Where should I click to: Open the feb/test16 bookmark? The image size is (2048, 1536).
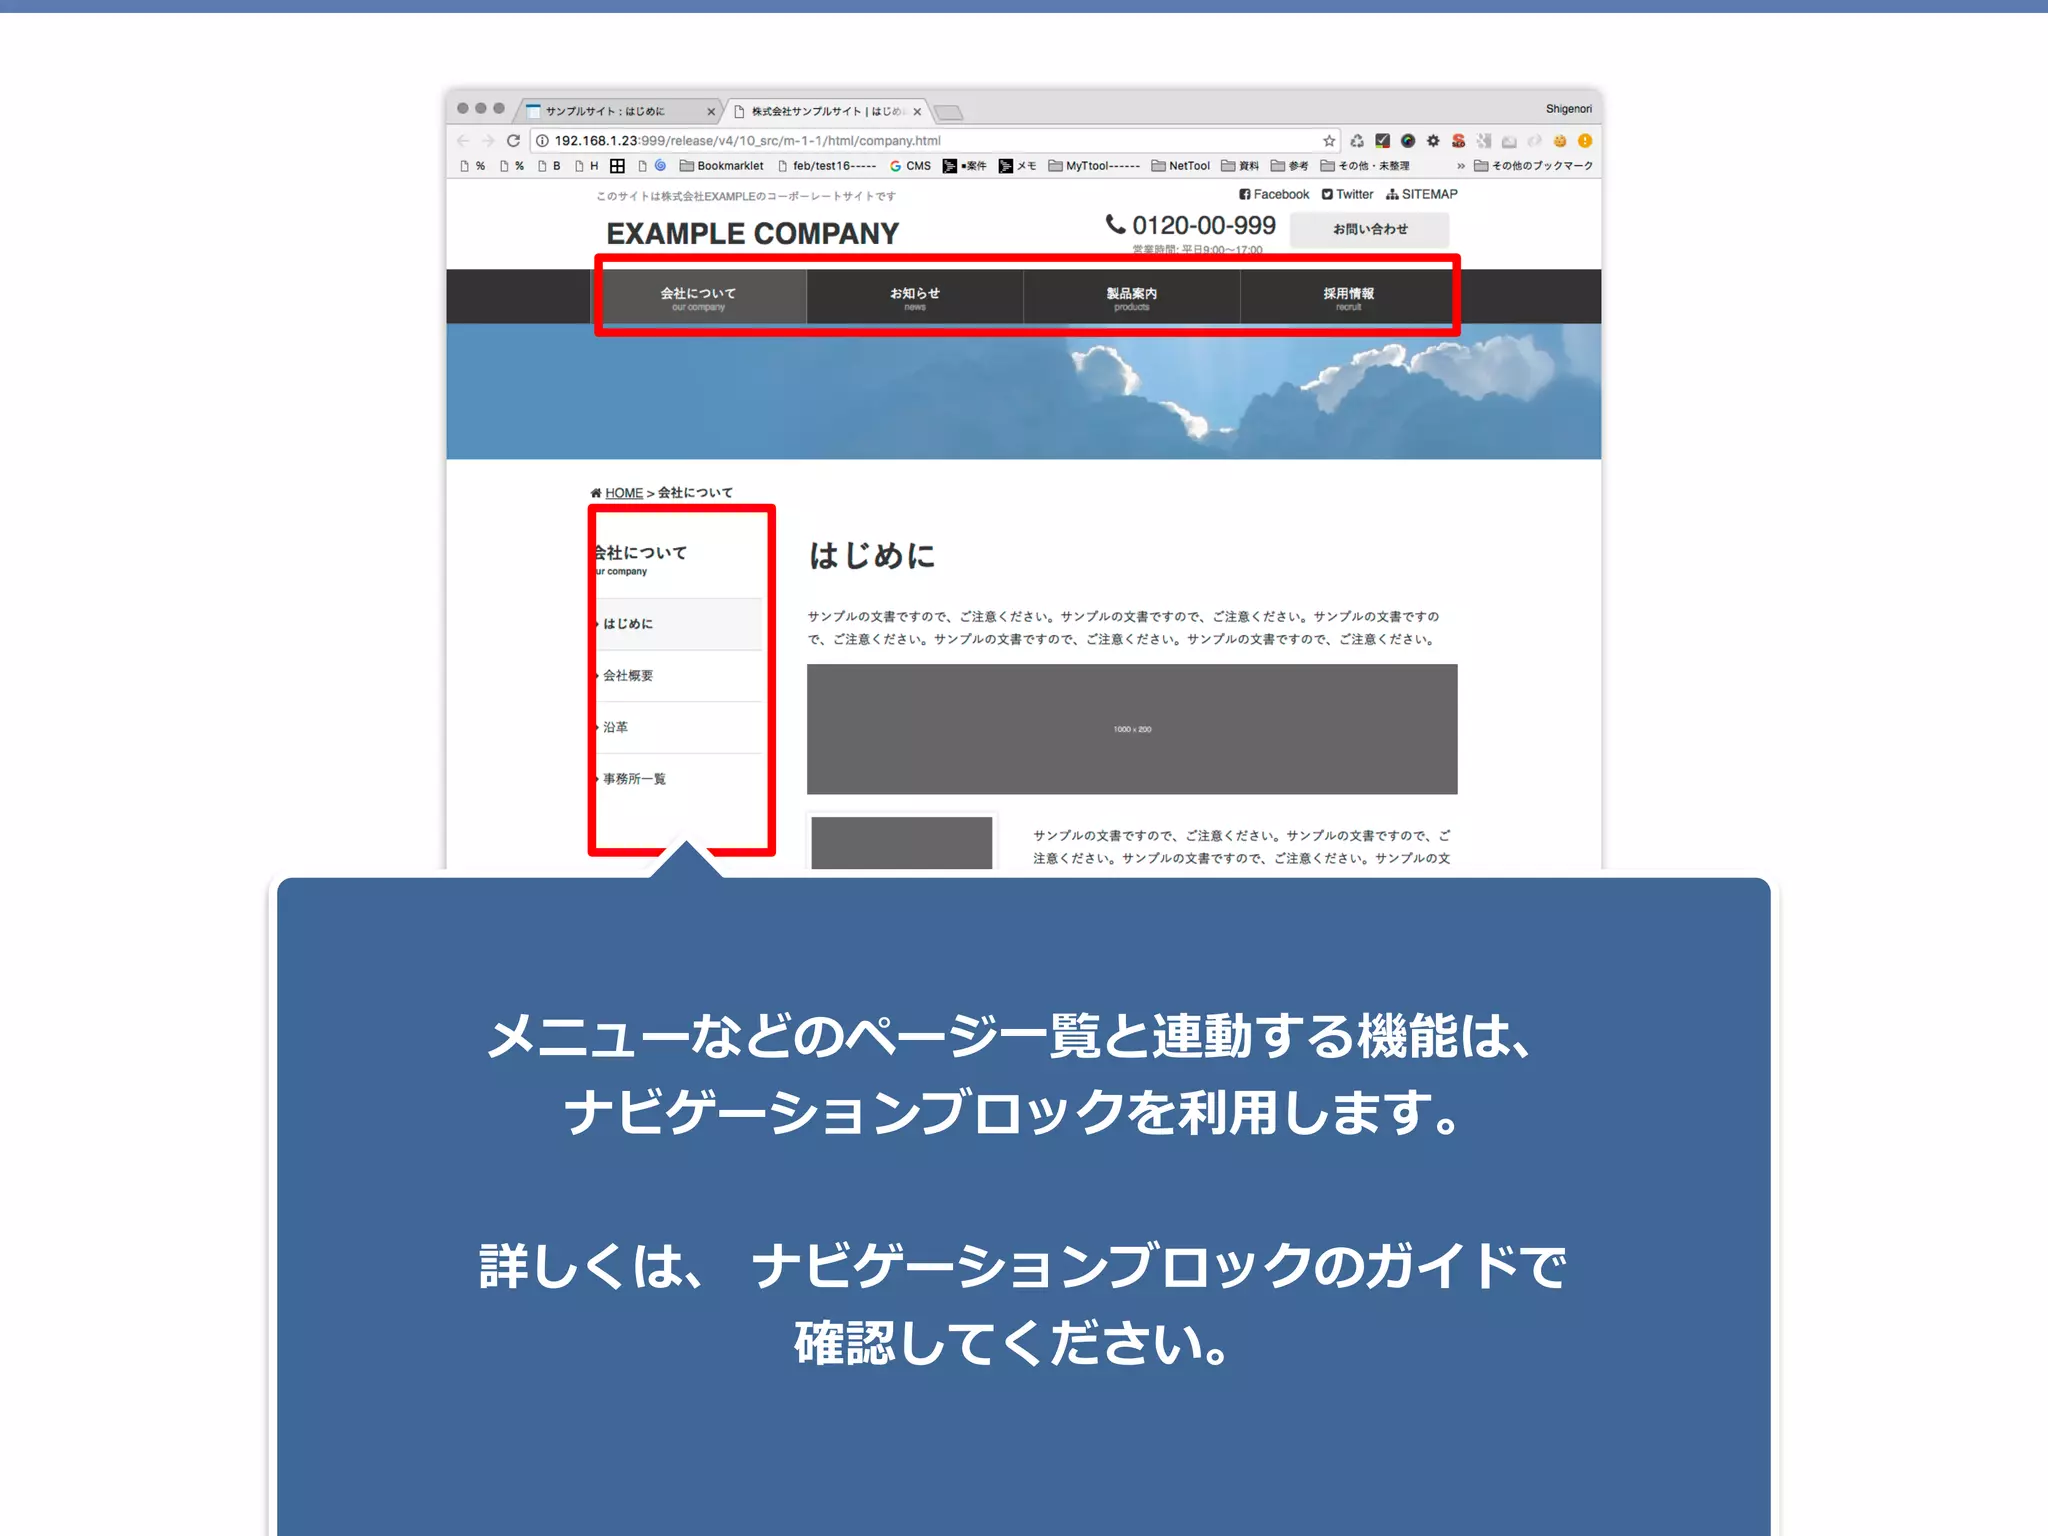point(827,166)
